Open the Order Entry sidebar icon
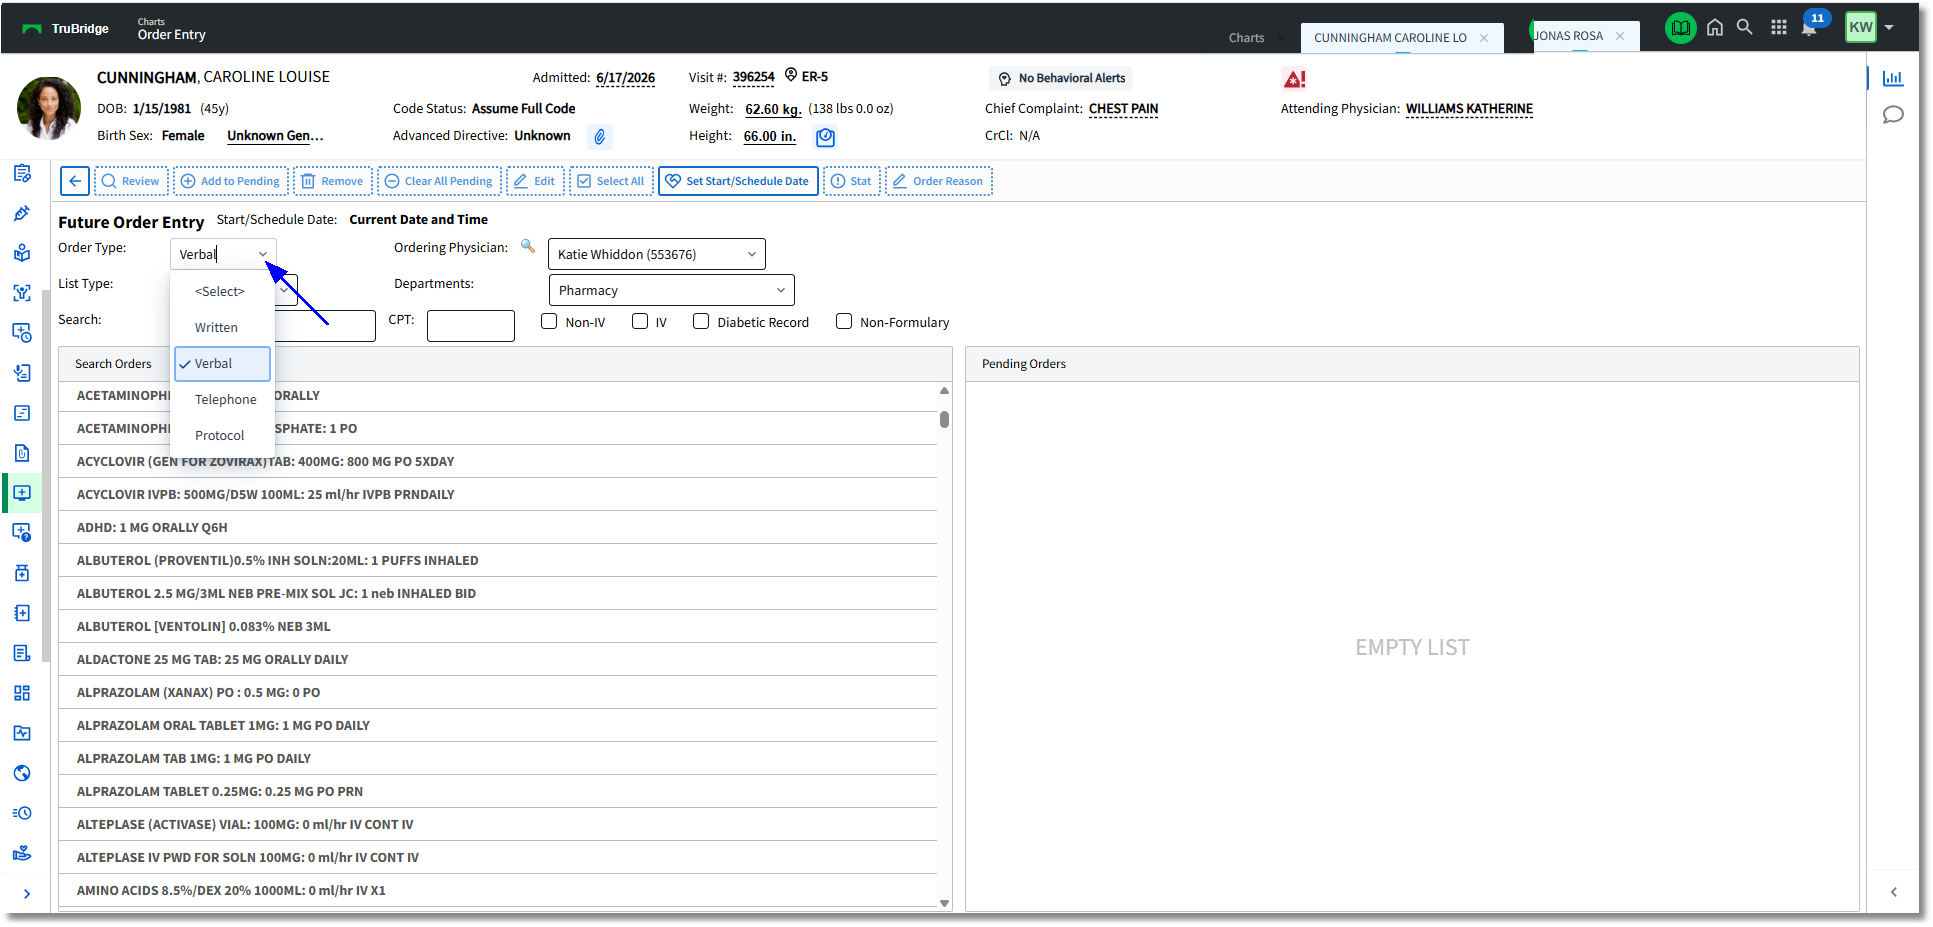Image resolution: width=1933 pixels, height=927 pixels. click(22, 493)
